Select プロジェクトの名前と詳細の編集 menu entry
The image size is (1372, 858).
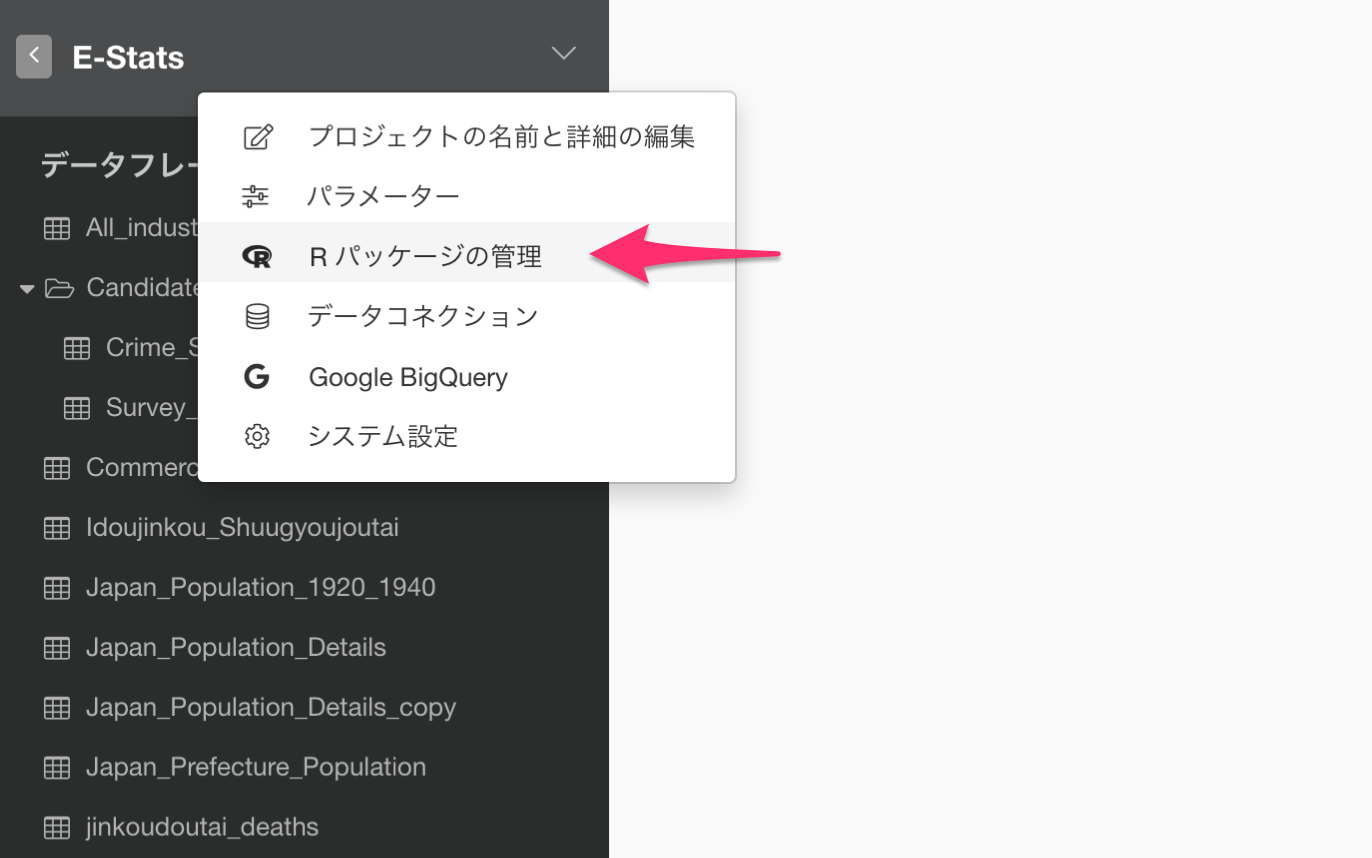[x=466, y=137]
